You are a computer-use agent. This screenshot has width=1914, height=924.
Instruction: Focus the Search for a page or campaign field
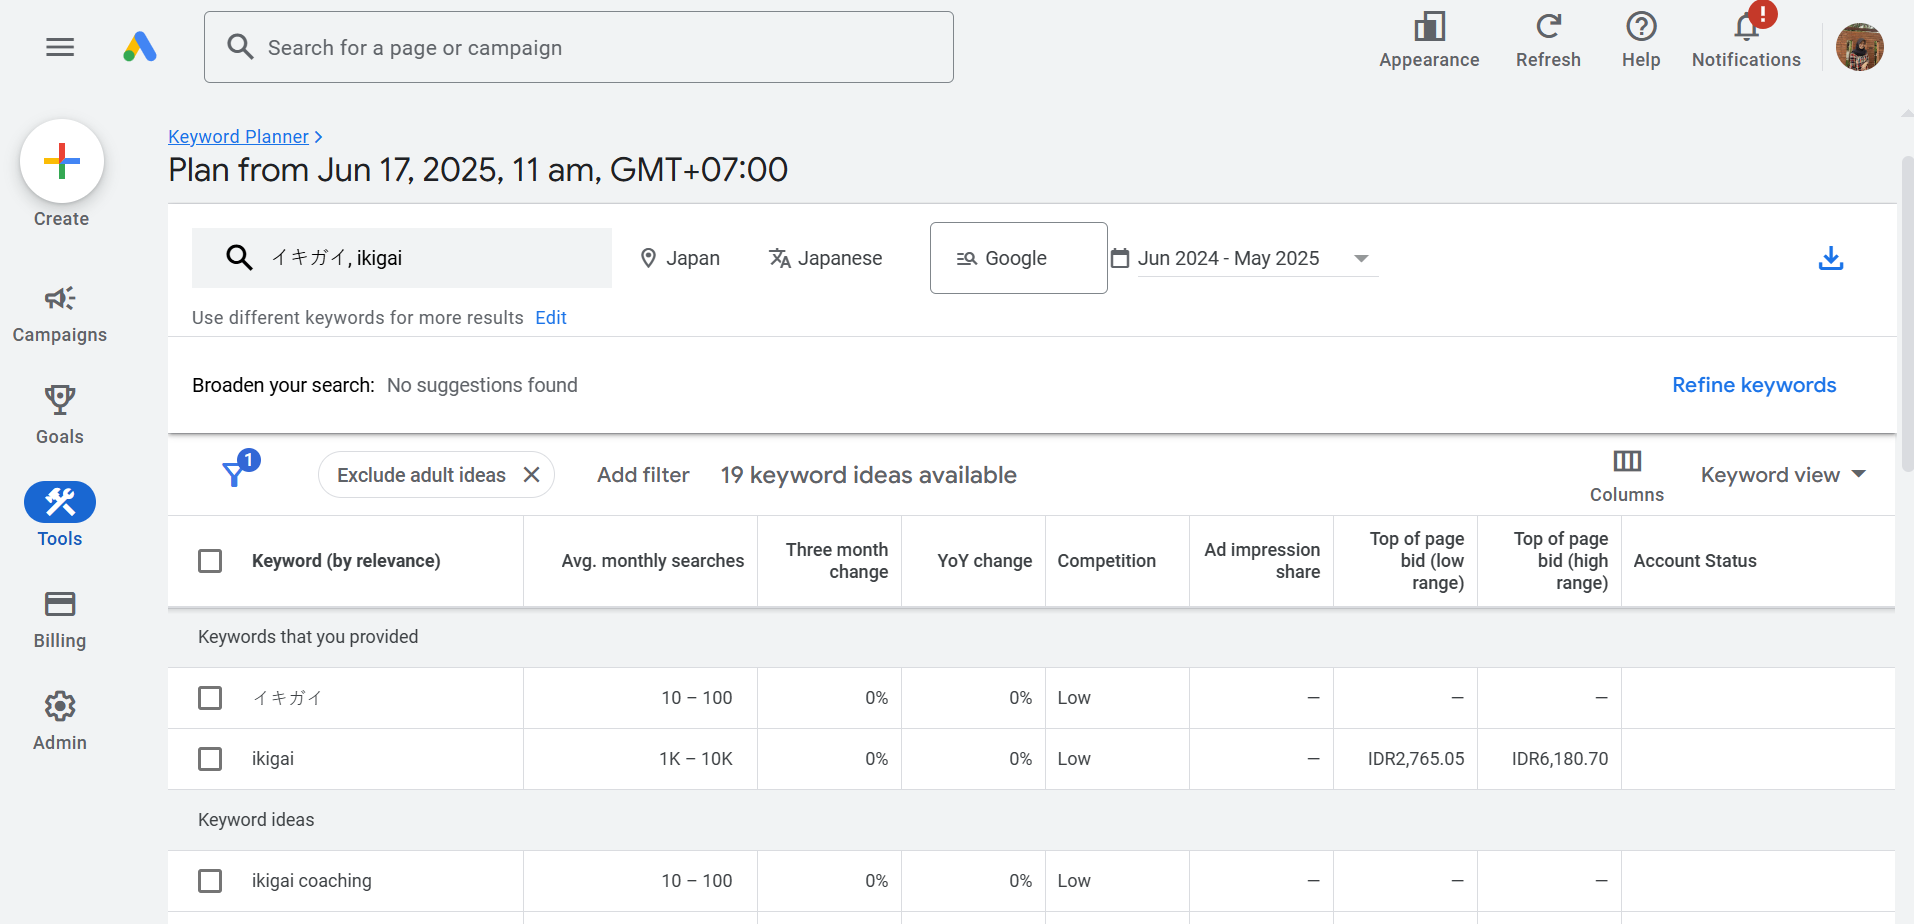[579, 47]
